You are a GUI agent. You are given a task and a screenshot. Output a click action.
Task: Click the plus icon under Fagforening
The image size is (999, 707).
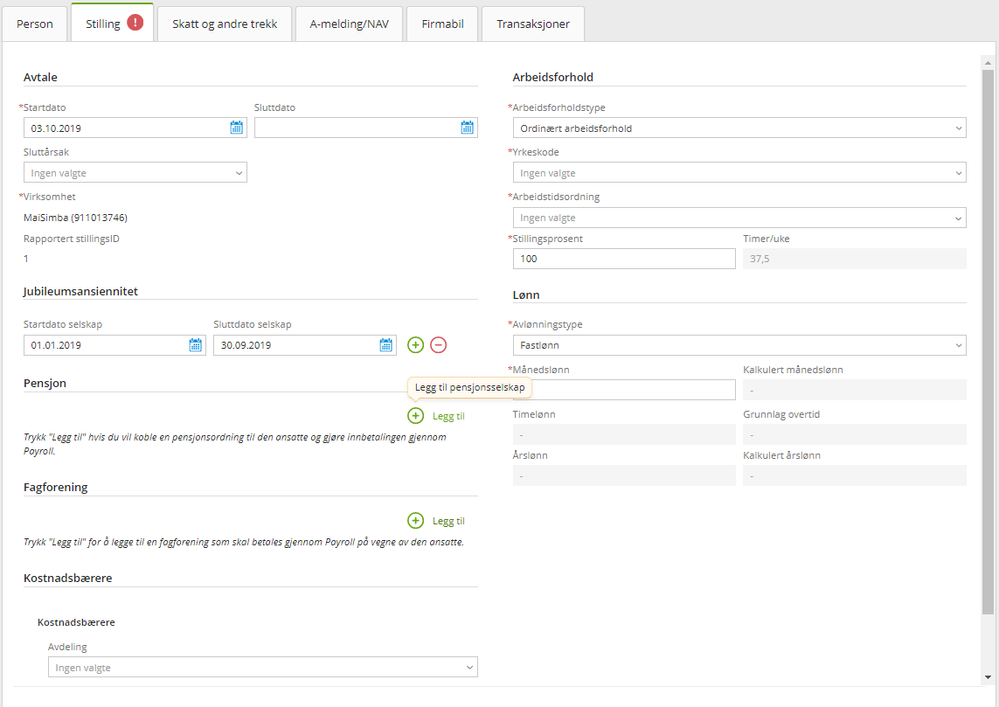(416, 521)
